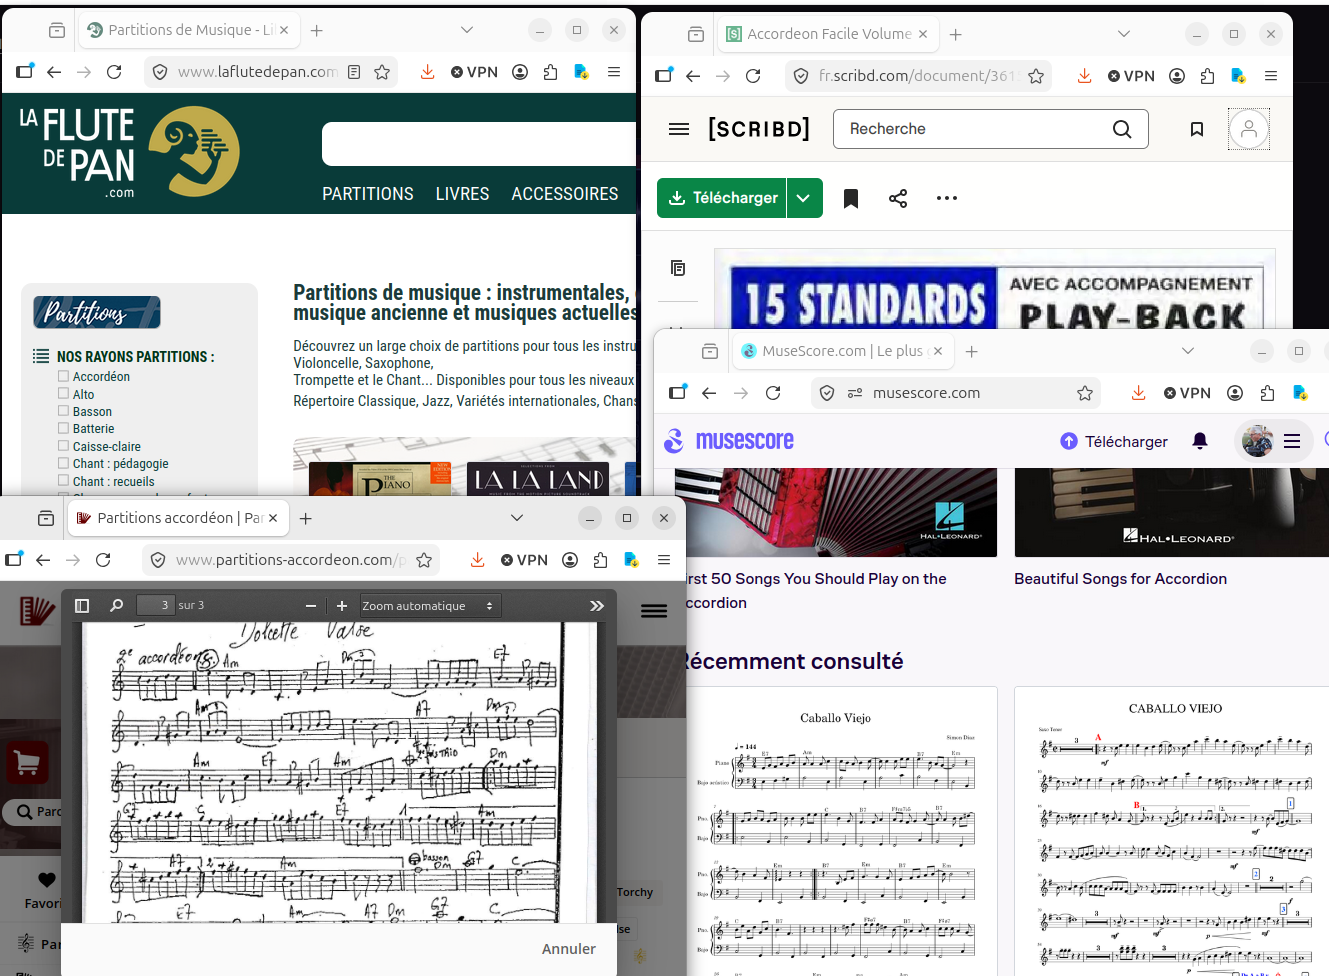Switch to the Partitions de Musique tab
The height and width of the screenshot is (976, 1329).
coord(189,30)
